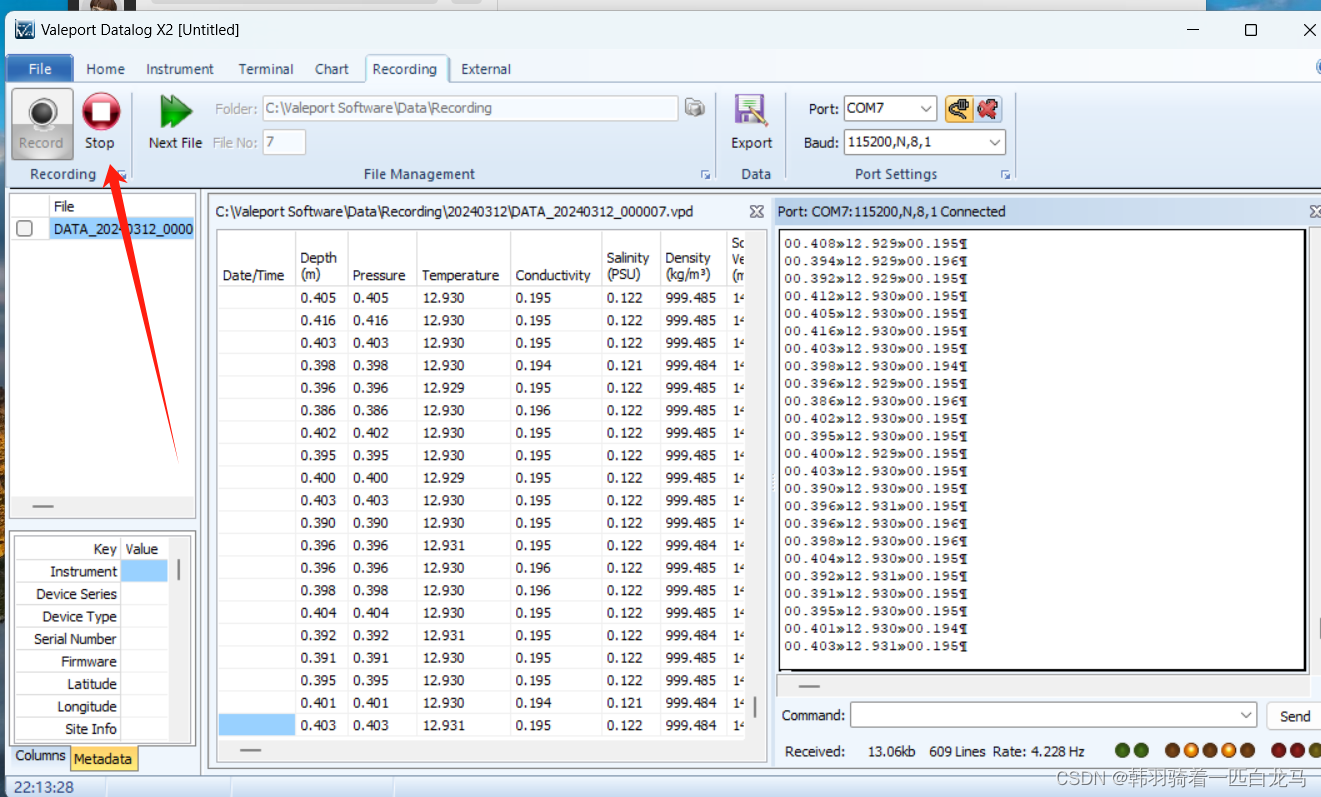Click the red disconnect port icon
The image size is (1321, 797).
988,109
